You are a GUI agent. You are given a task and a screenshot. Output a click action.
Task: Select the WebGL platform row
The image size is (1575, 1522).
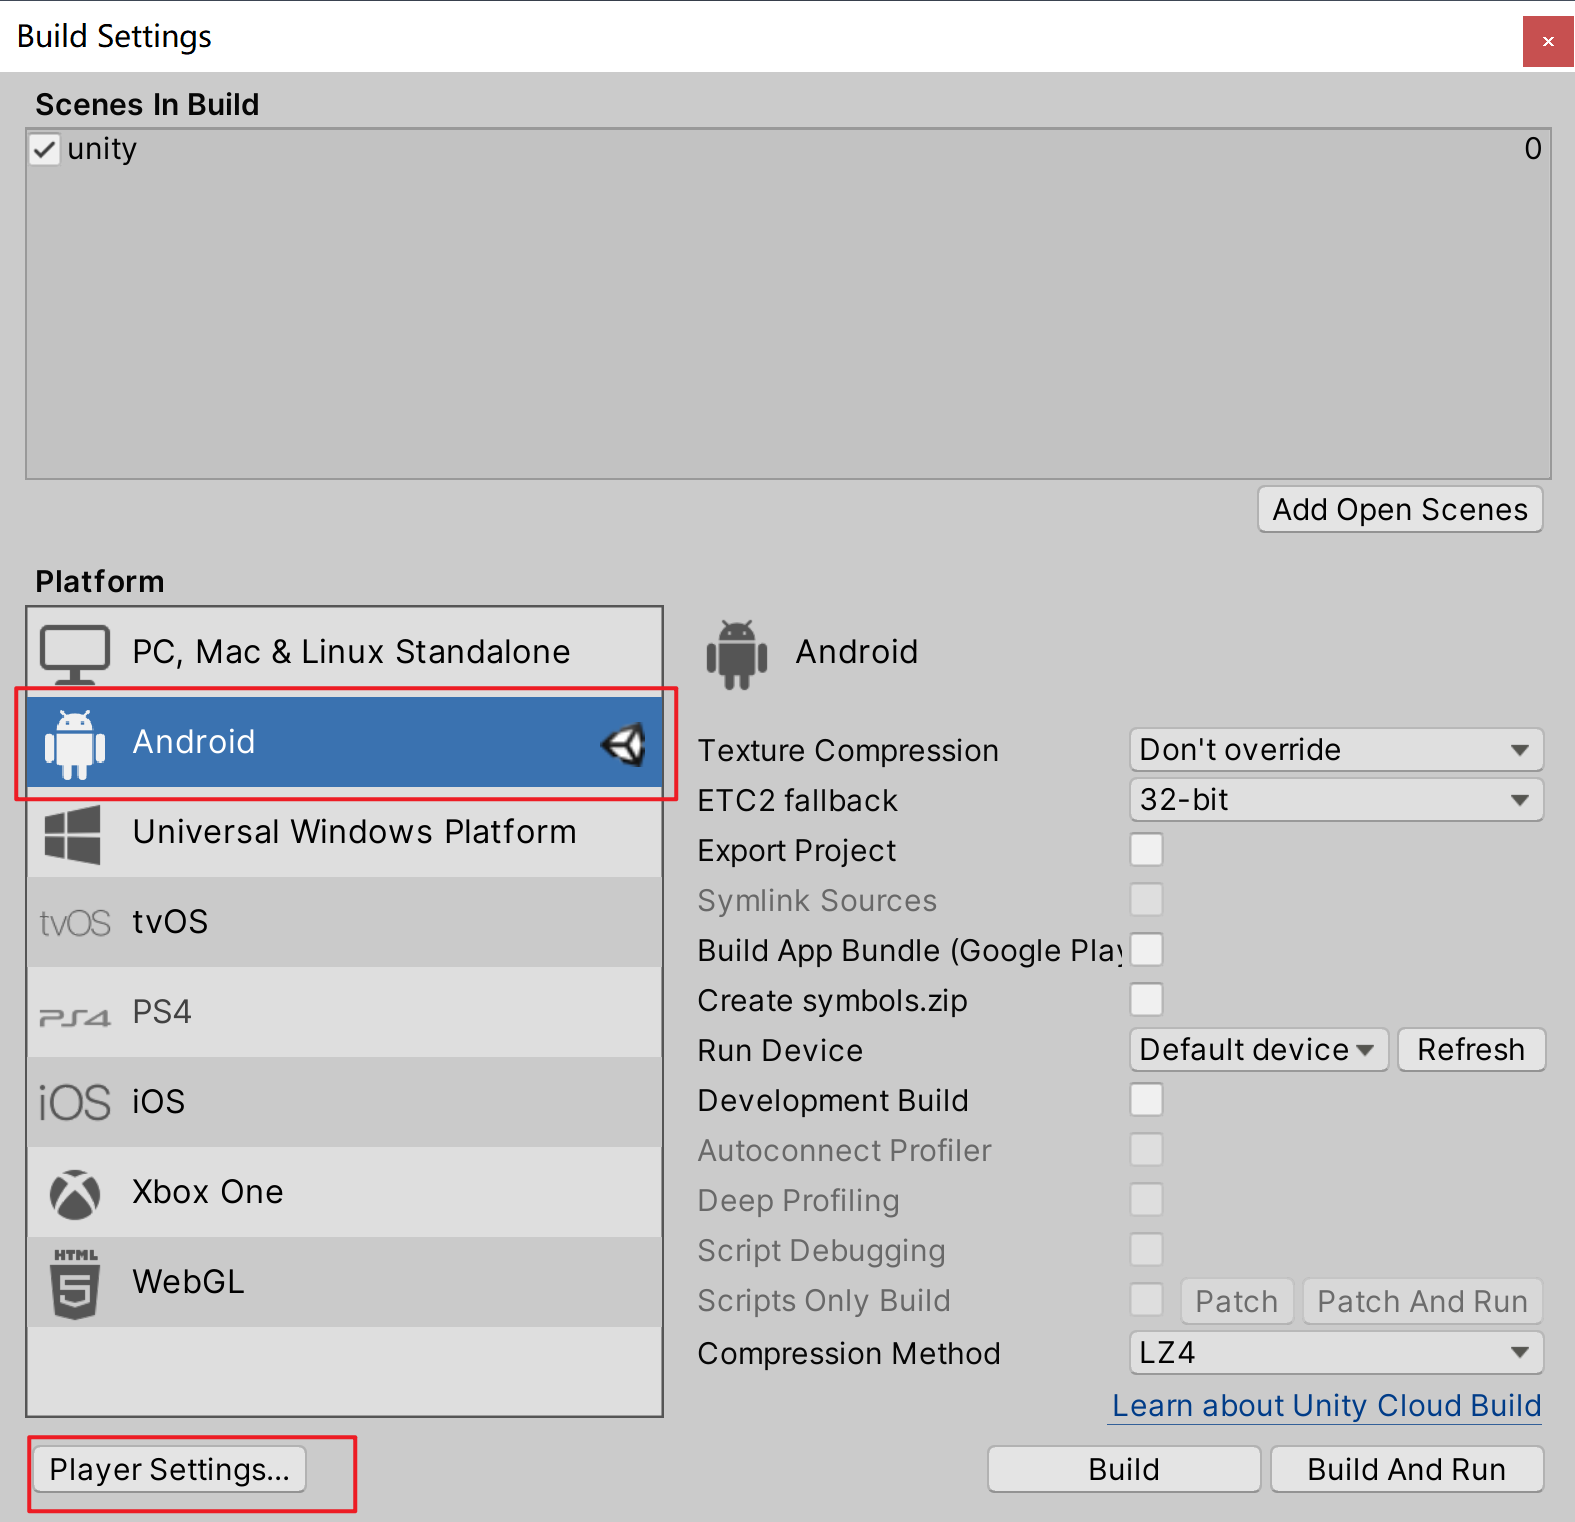(345, 1282)
